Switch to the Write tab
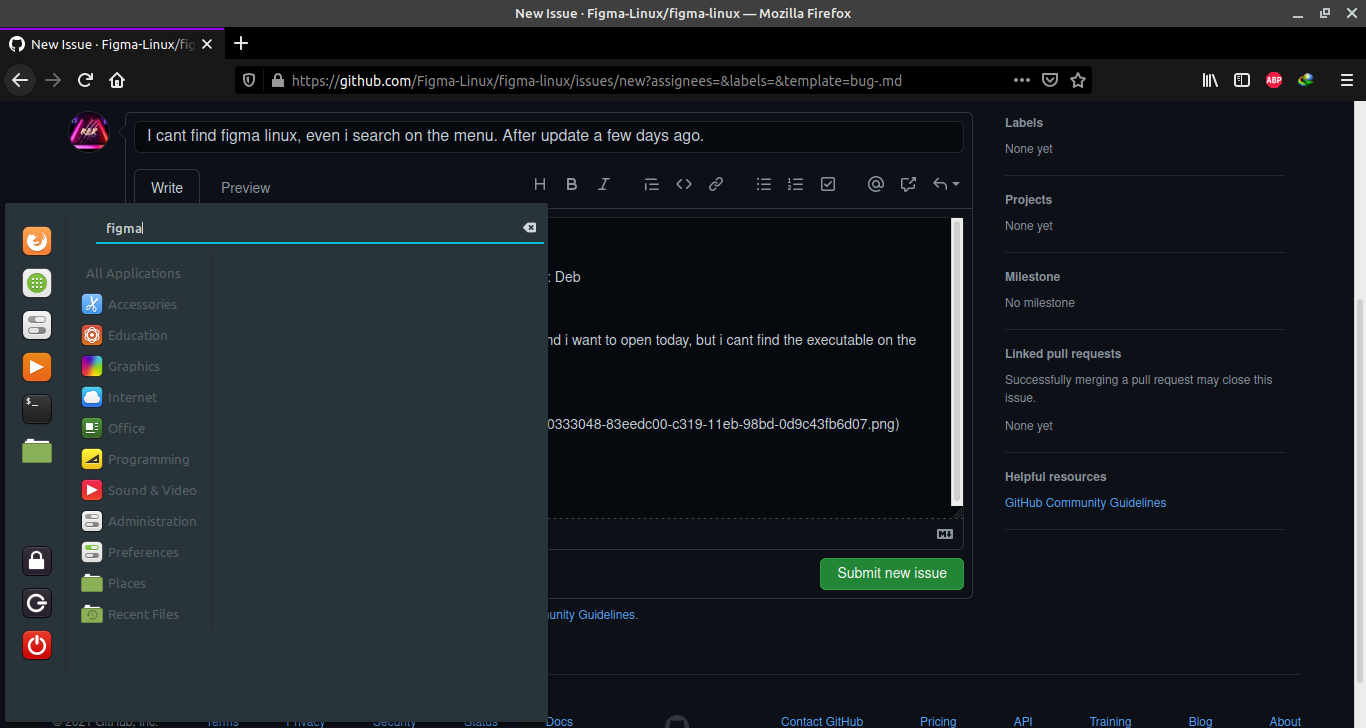Image resolution: width=1366 pixels, height=728 pixels. tap(167, 188)
